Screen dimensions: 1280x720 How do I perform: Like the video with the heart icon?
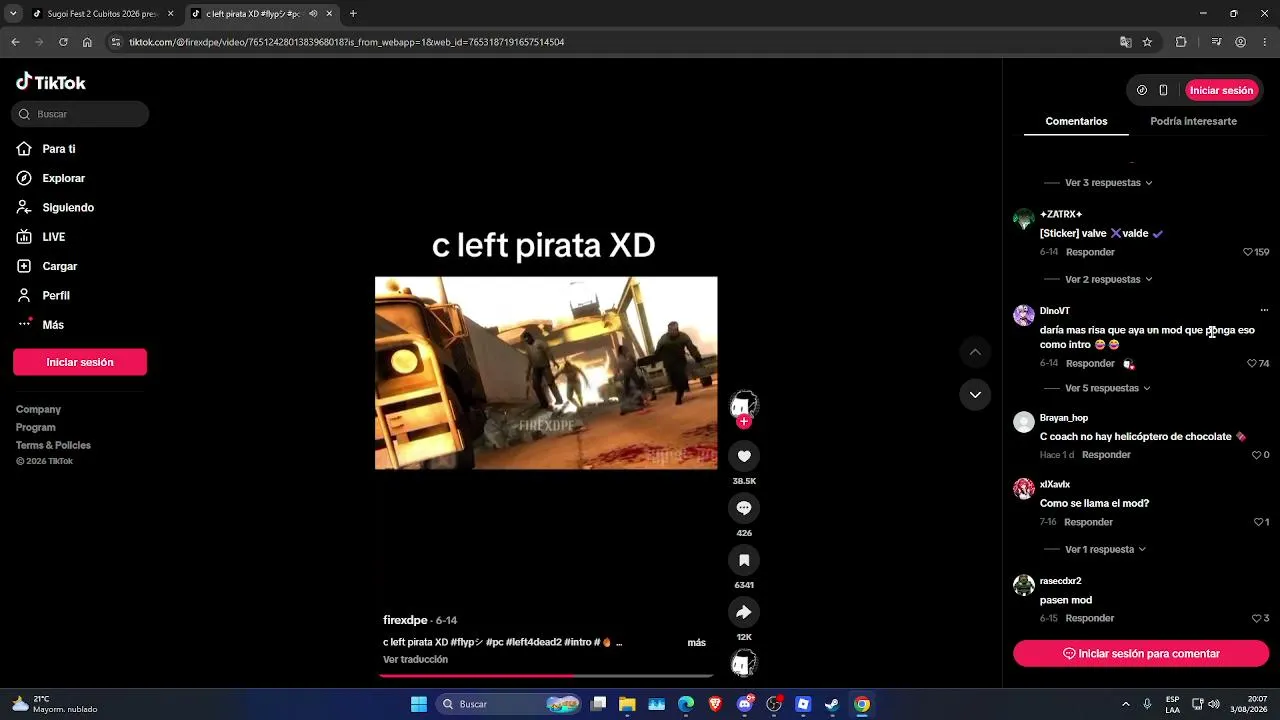[744, 456]
